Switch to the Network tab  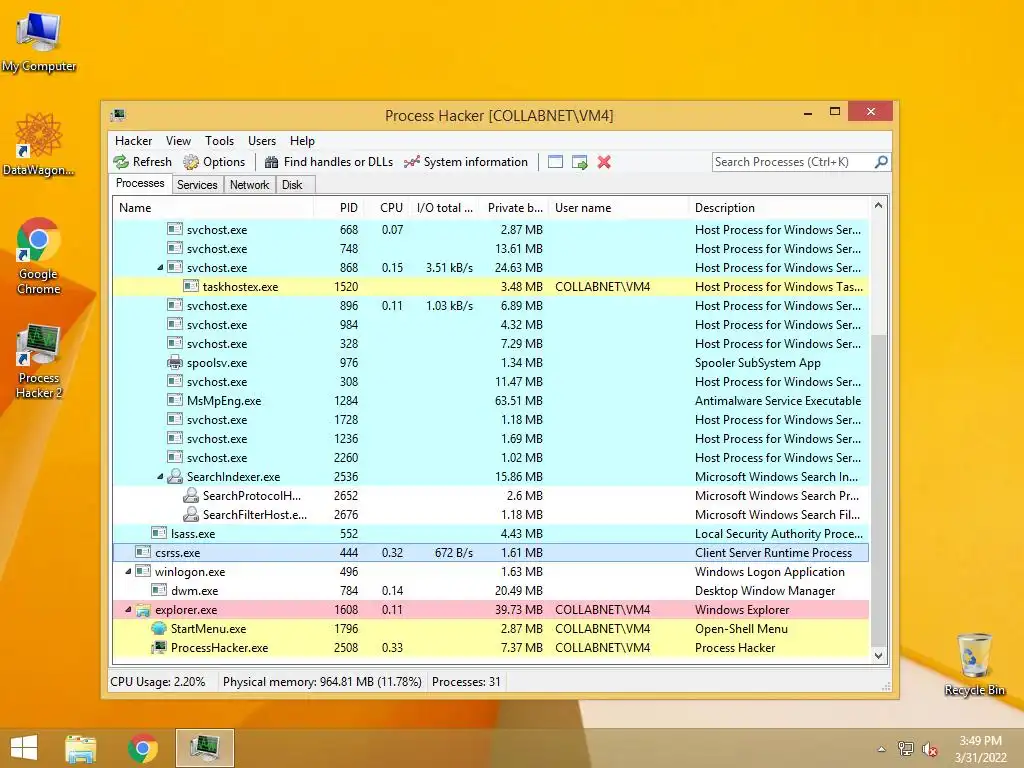point(249,185)
